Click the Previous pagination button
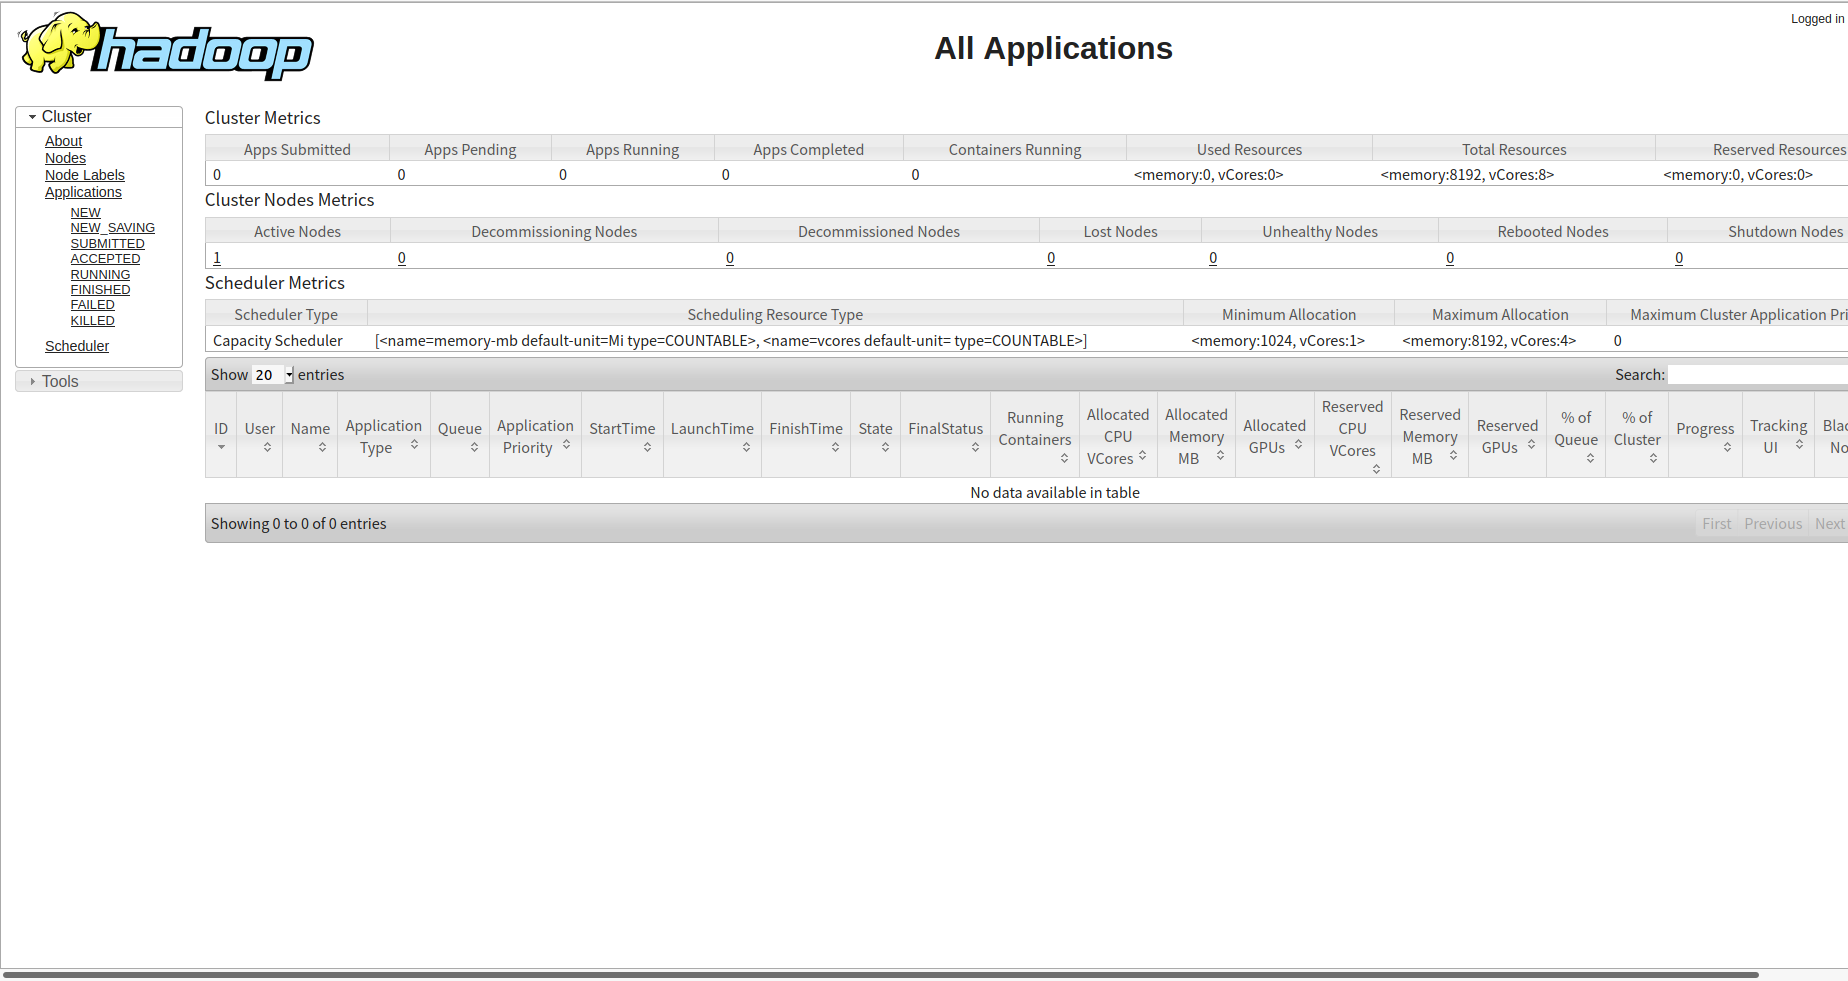This screenshot has height=981, width=1848. pyautogui.click(x=1773, y=524)
